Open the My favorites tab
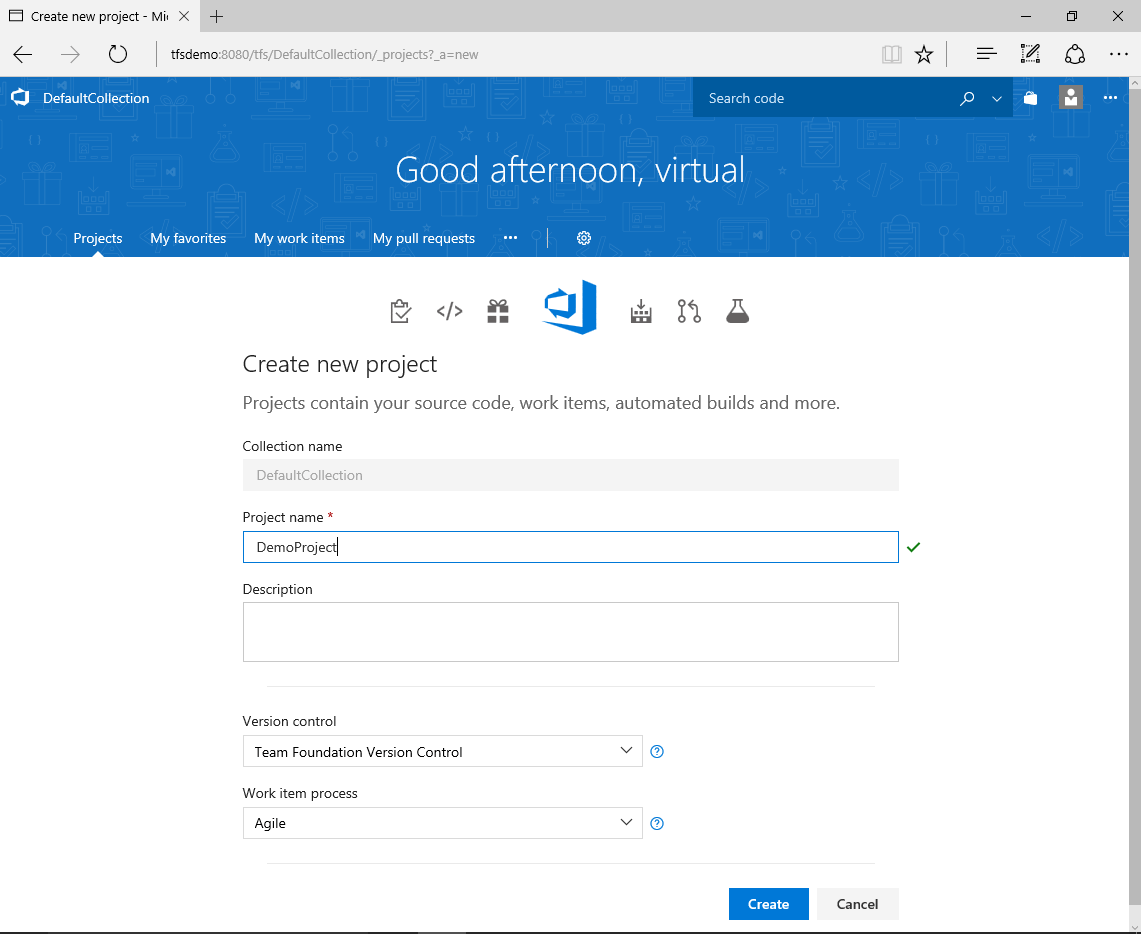 (x=188, y=238)
